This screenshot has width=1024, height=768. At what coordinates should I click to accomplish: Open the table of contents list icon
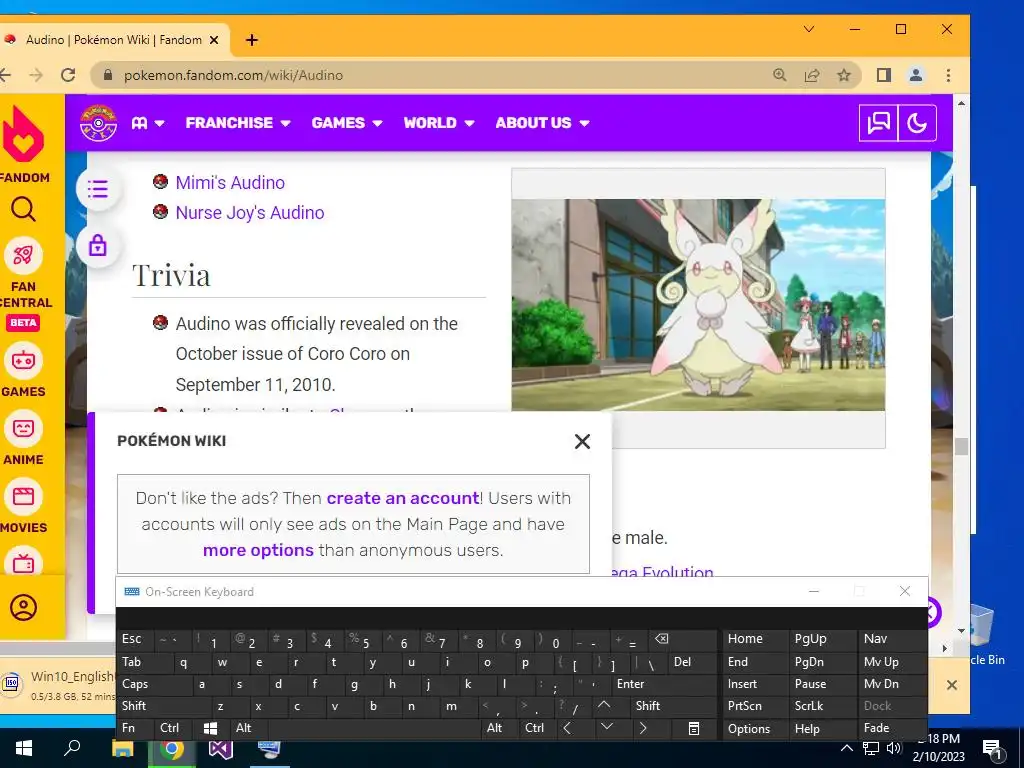(98, 189)
